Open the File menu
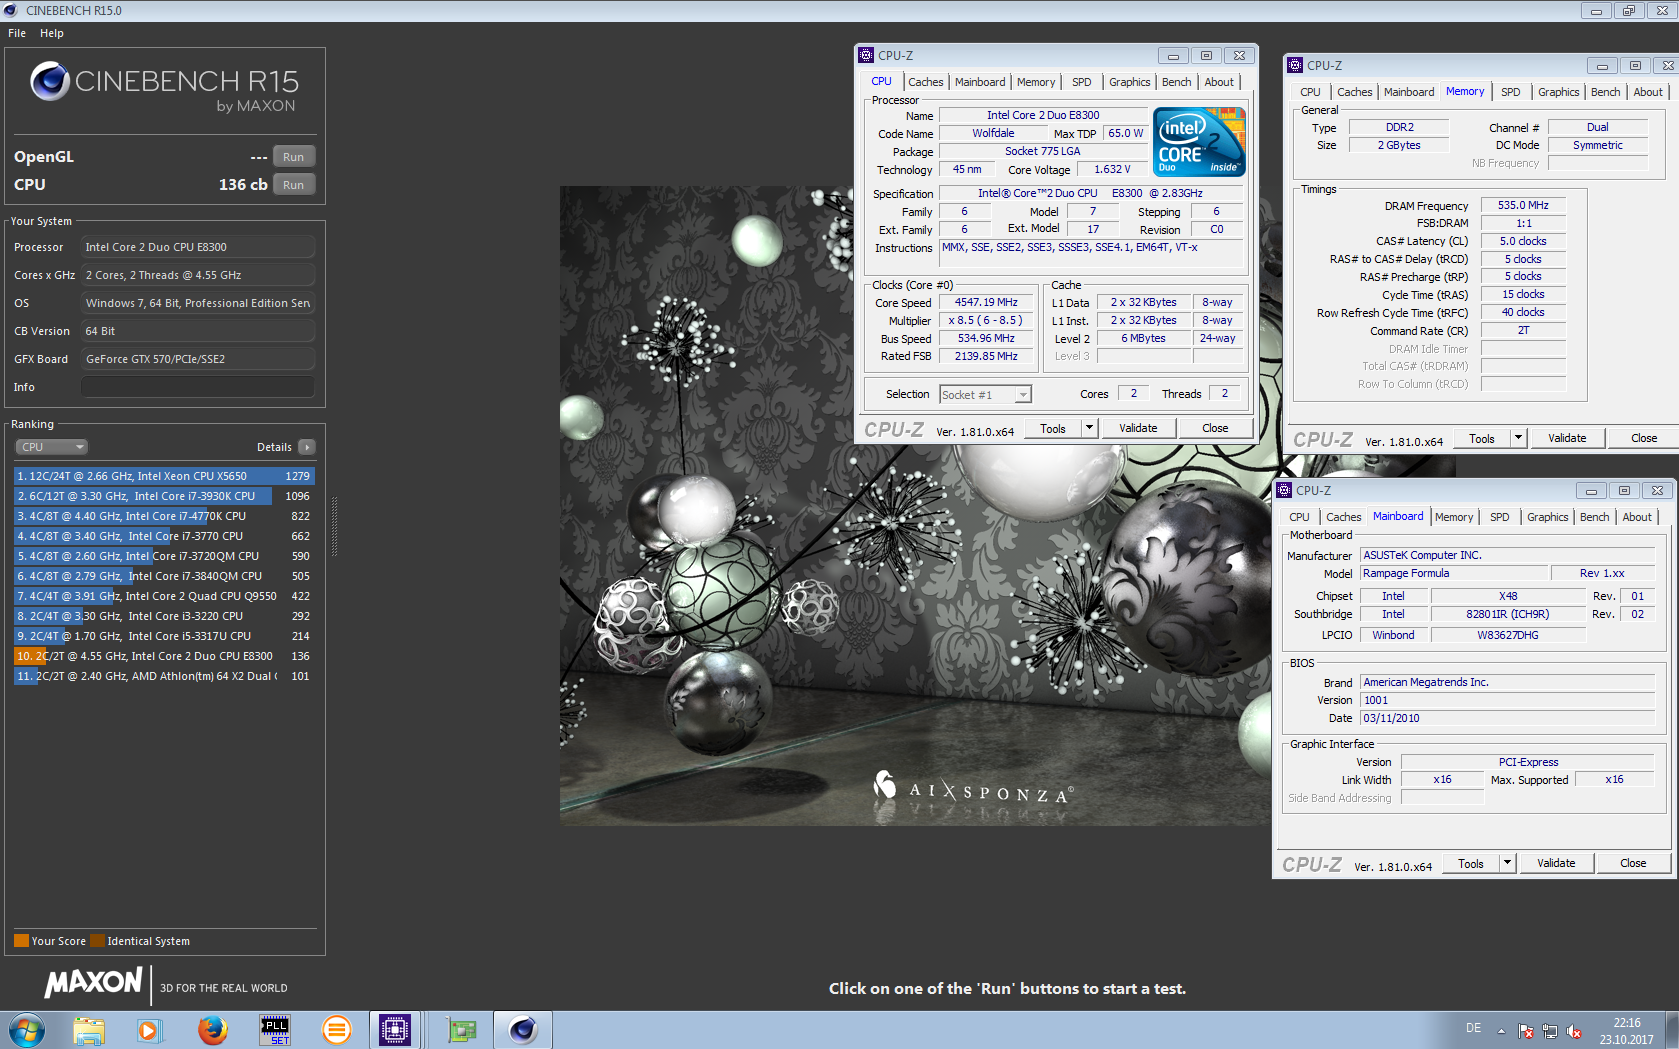This screenshot has width=1679, height=1049. 17,33
